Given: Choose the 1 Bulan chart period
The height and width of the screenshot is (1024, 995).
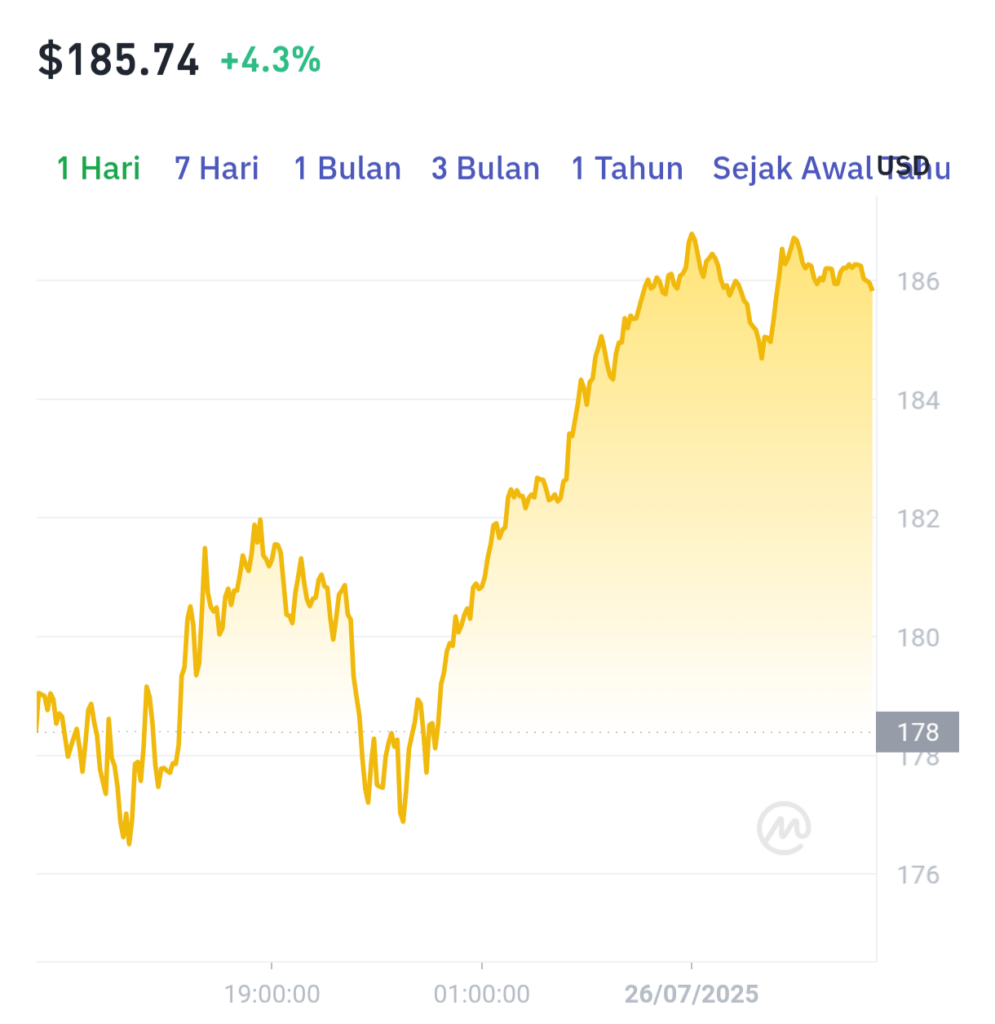Looking at the screenshot, I should click(x=347, y=168).
